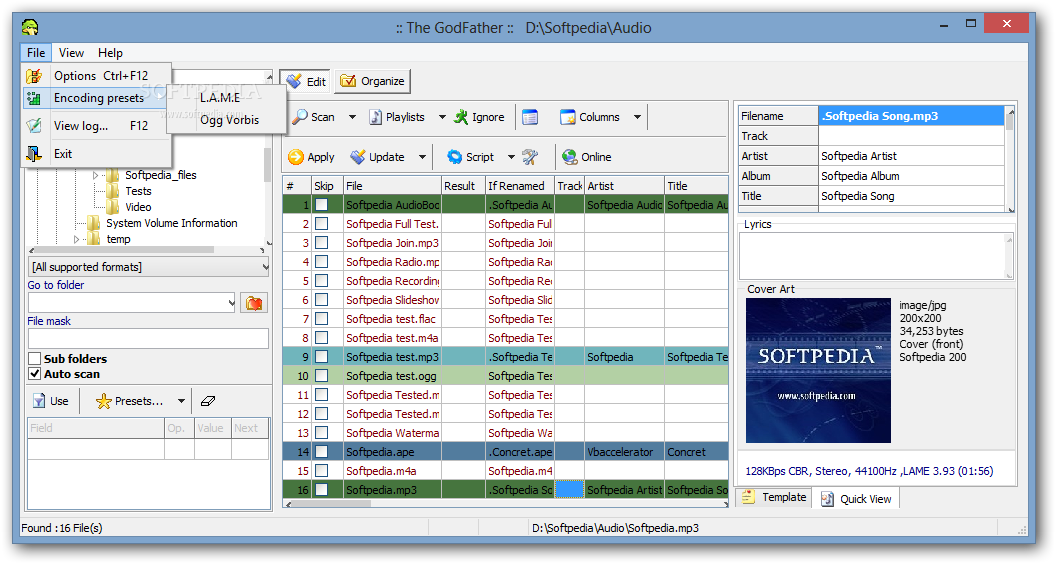Click the Video folder icon in tree
The height and width of the screenshot is (564, 1056).
(x=113, y=208)
